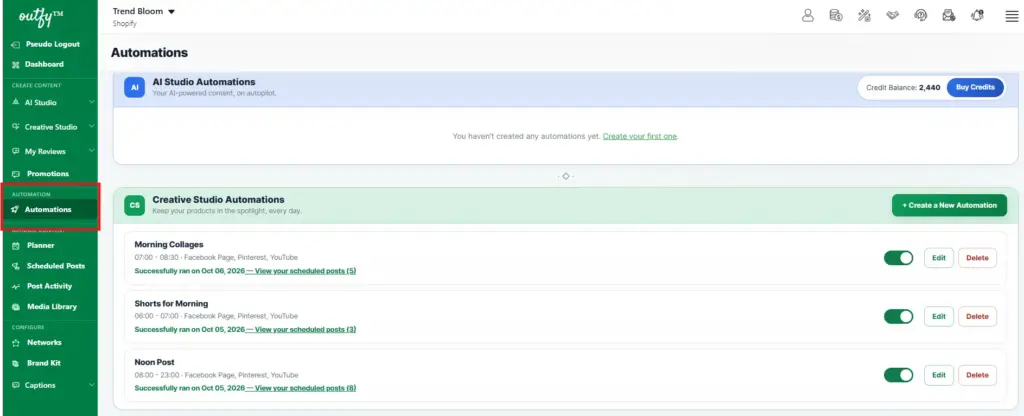The width and height of the screenshot is (1024, 416).
Task: Click the billing coins icon in header
Action: 836,16
